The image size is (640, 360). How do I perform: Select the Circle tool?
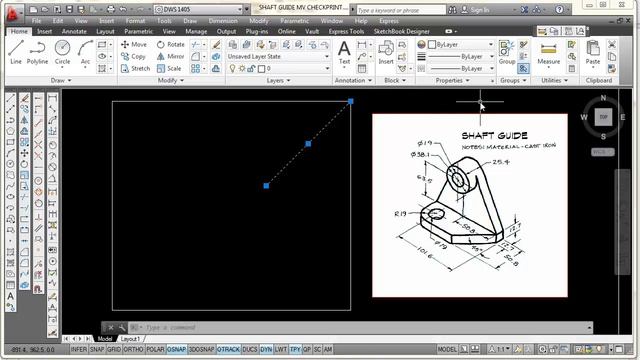[62, 53]
